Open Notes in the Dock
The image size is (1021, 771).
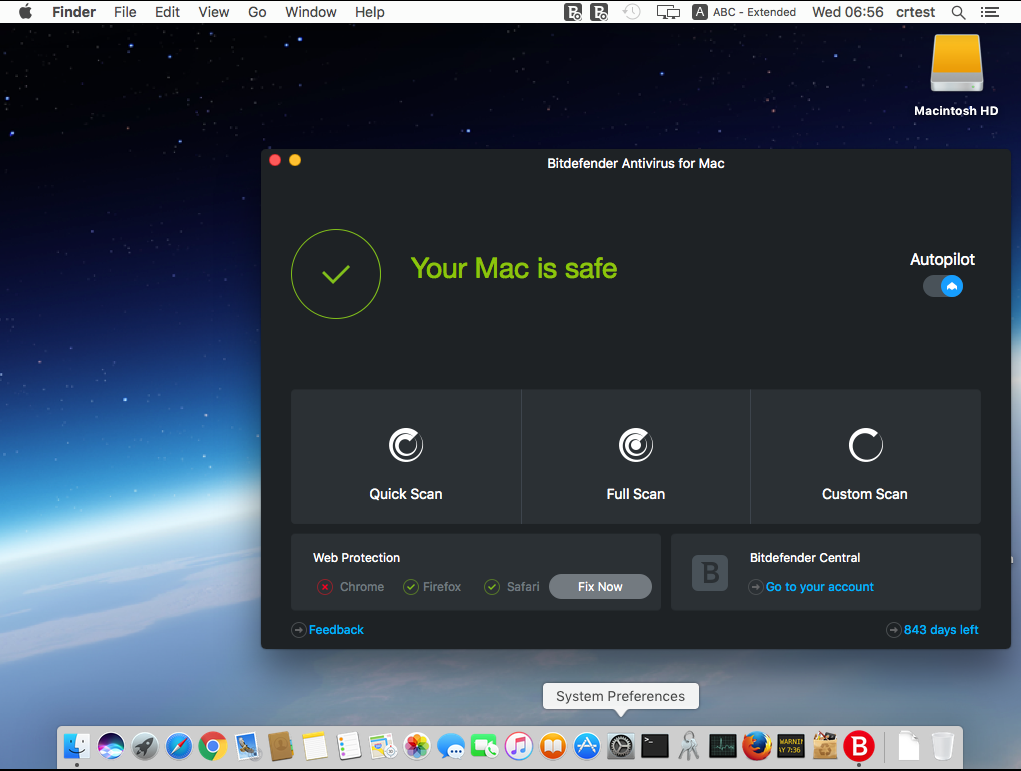click(x=315, y=746)
